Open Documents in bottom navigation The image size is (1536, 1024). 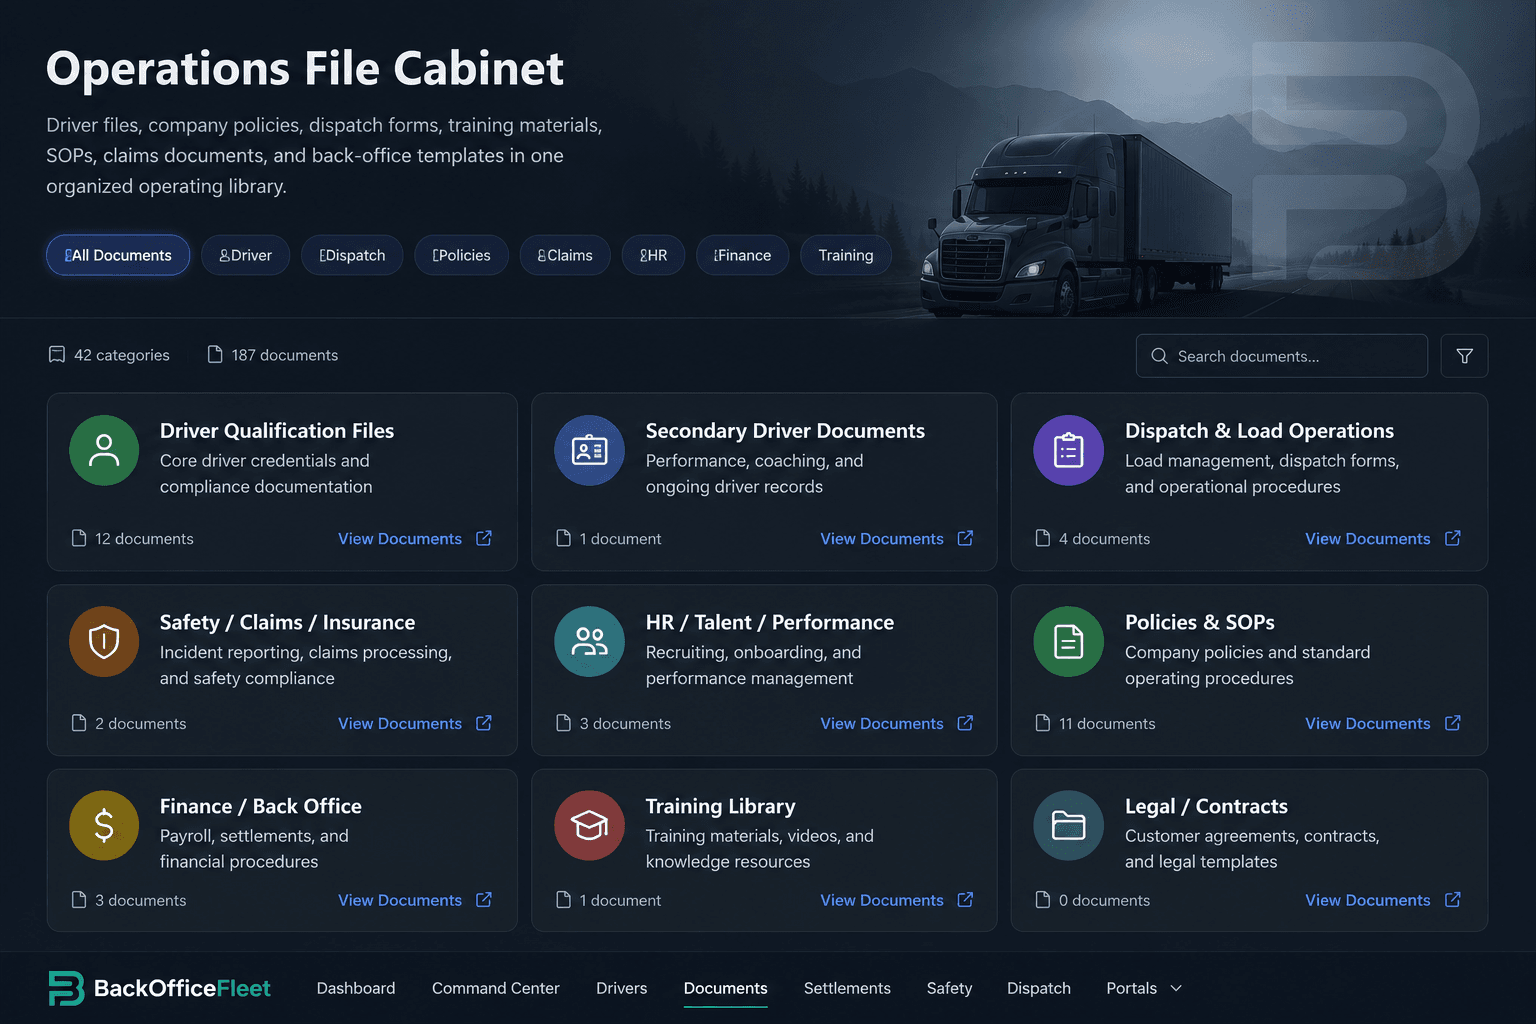[726, 988]
